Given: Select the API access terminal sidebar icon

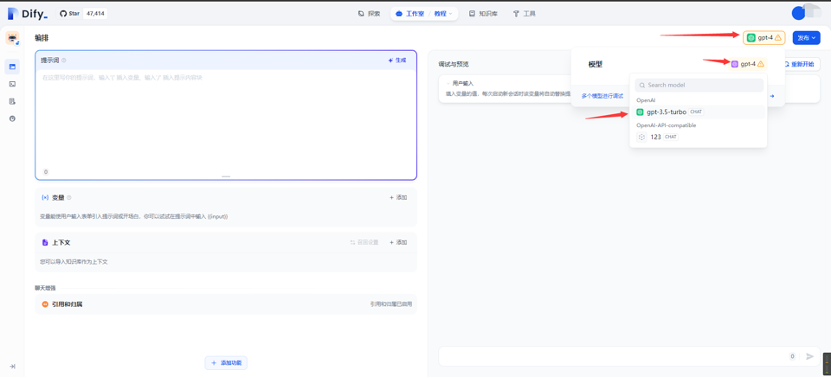Looking at the screenshot, I should tap(12, 84).
